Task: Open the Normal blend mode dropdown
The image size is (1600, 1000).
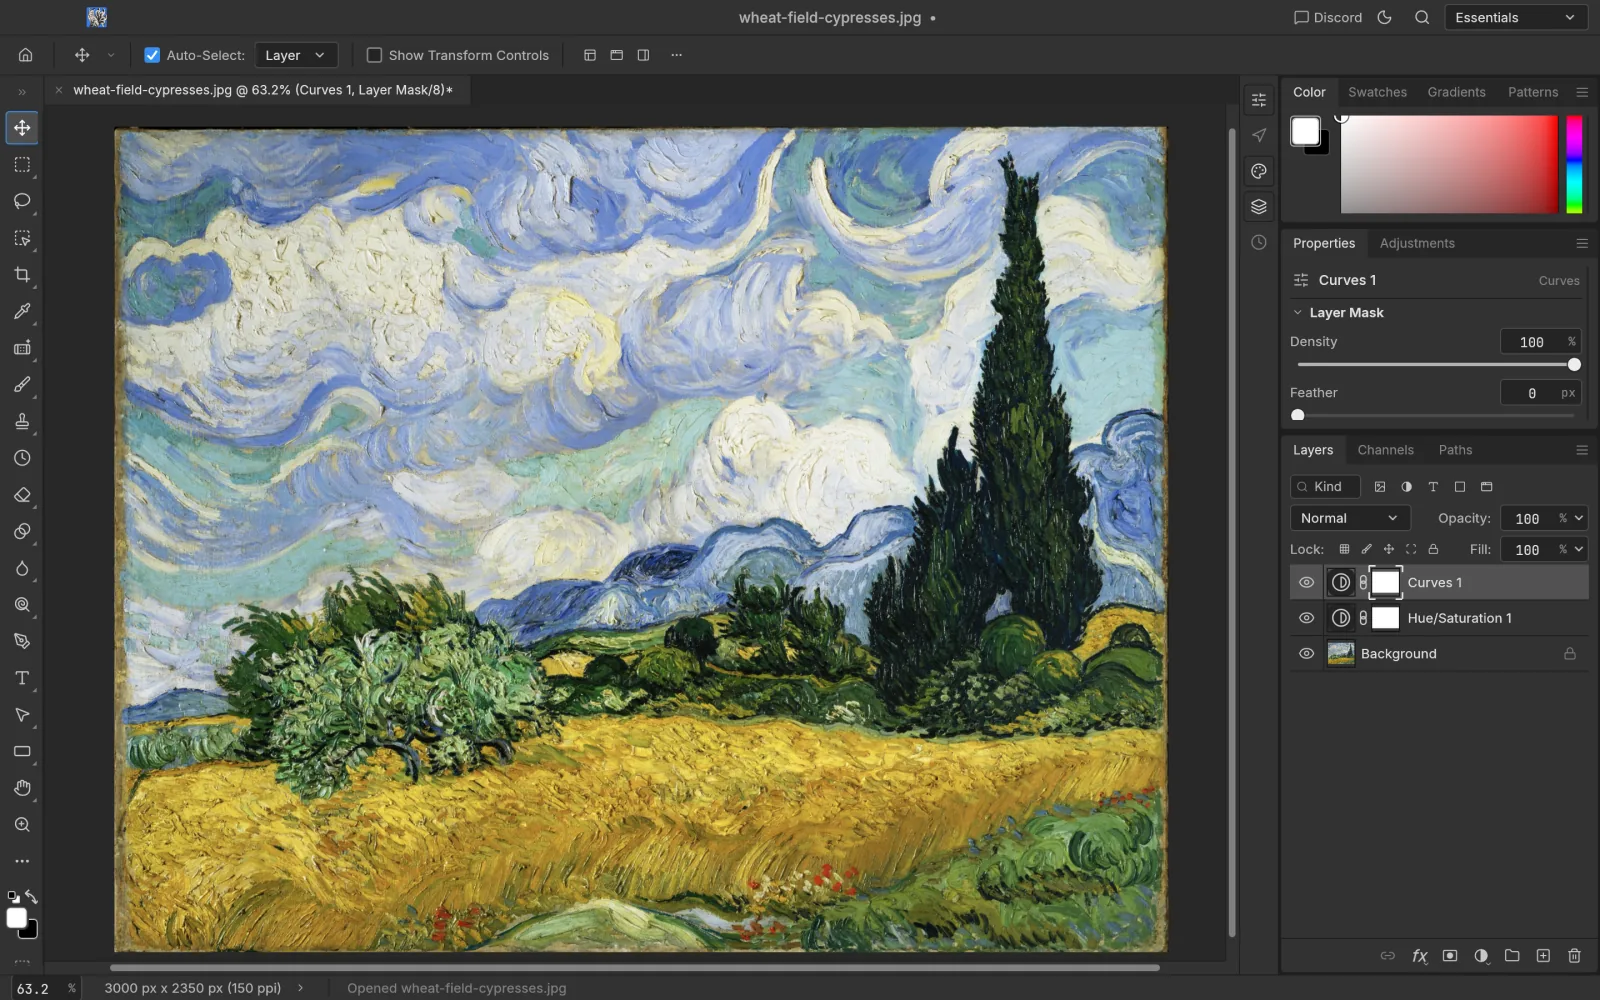Action: pos(1350,518)
